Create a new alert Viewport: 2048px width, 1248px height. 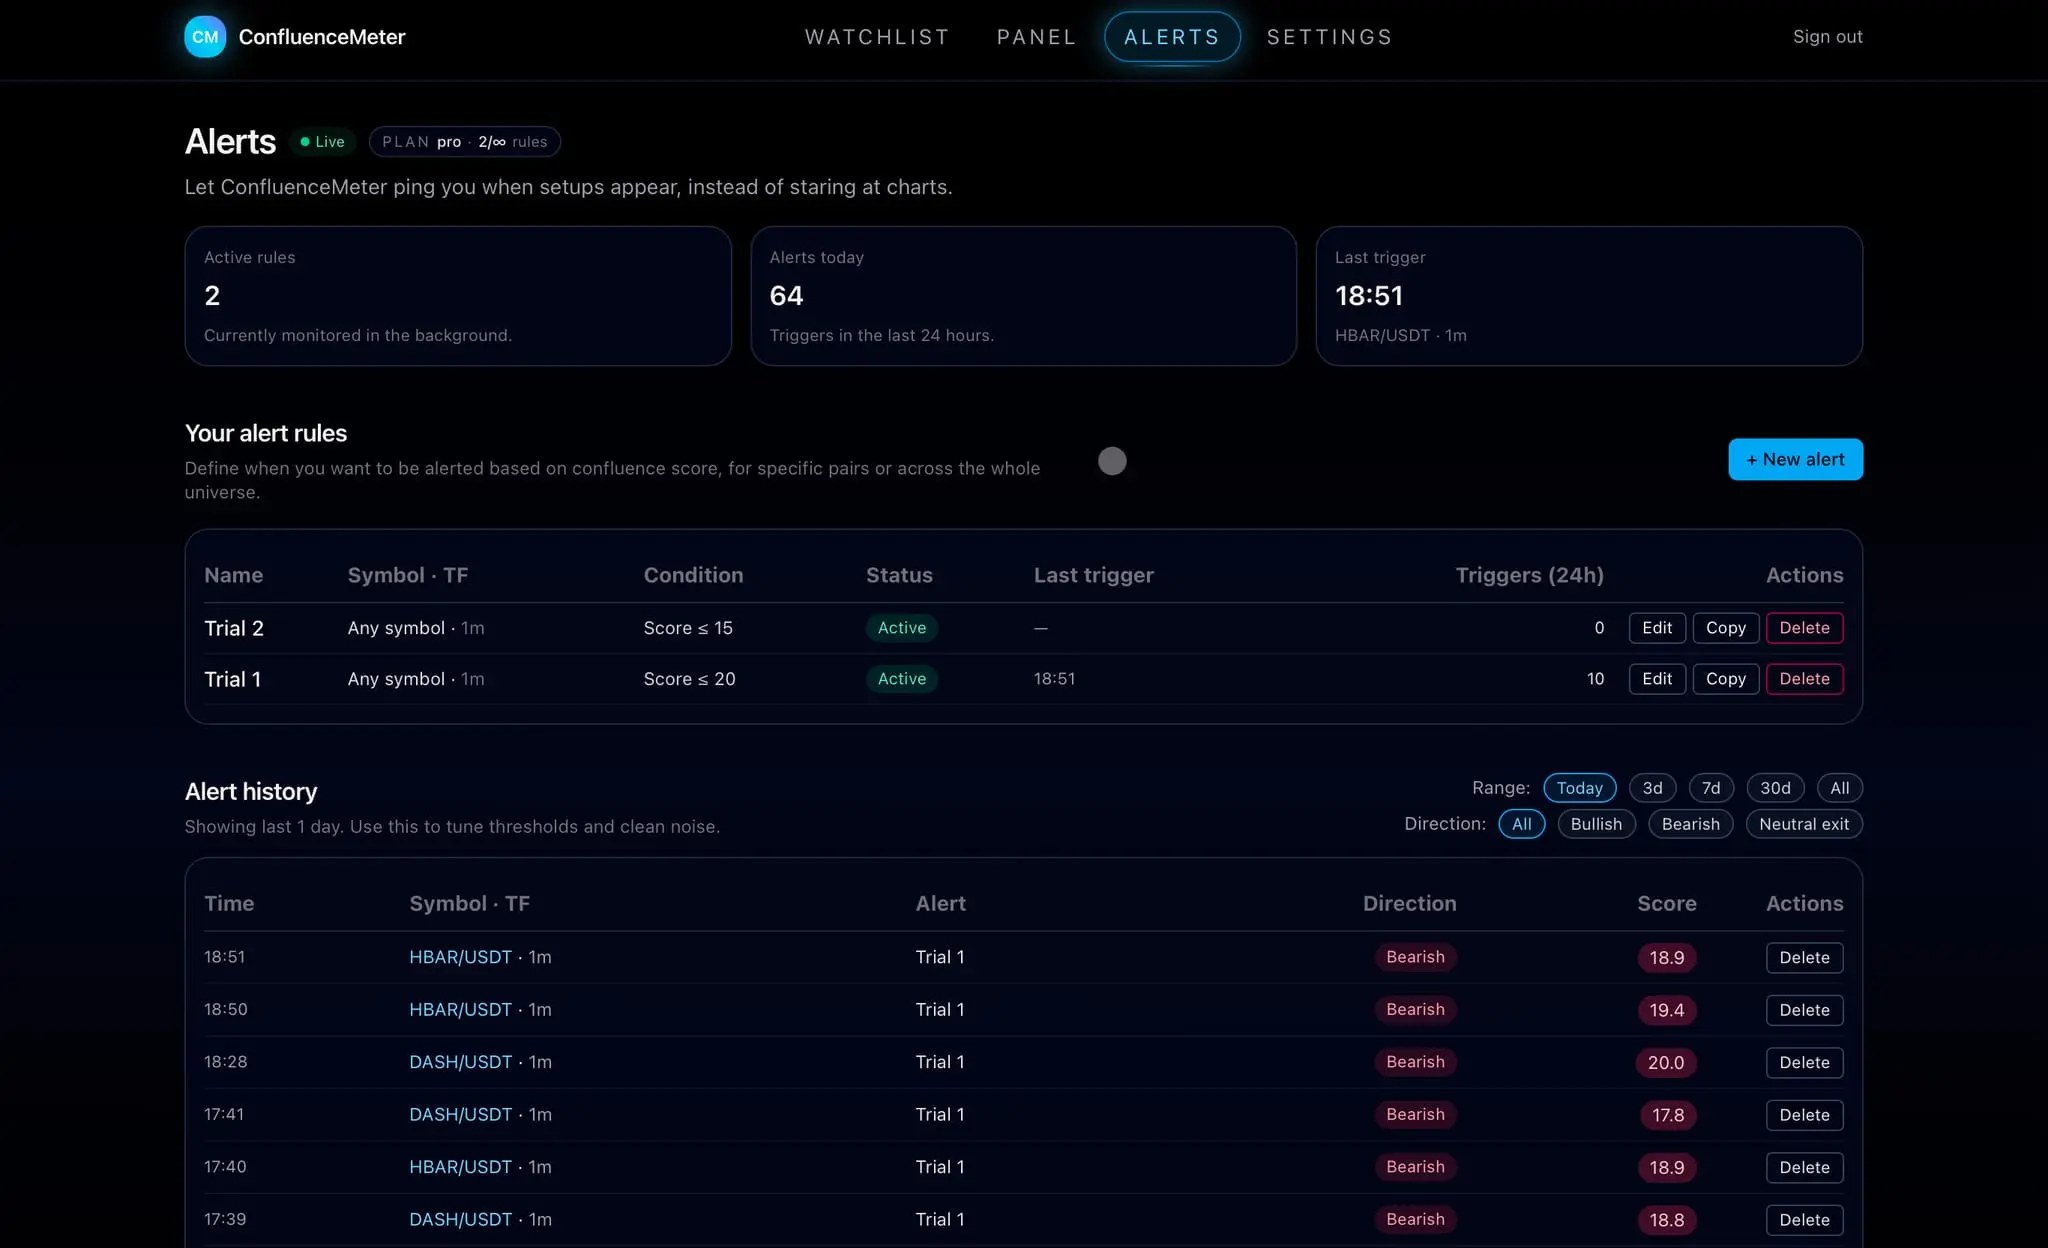pos(1795,459)
